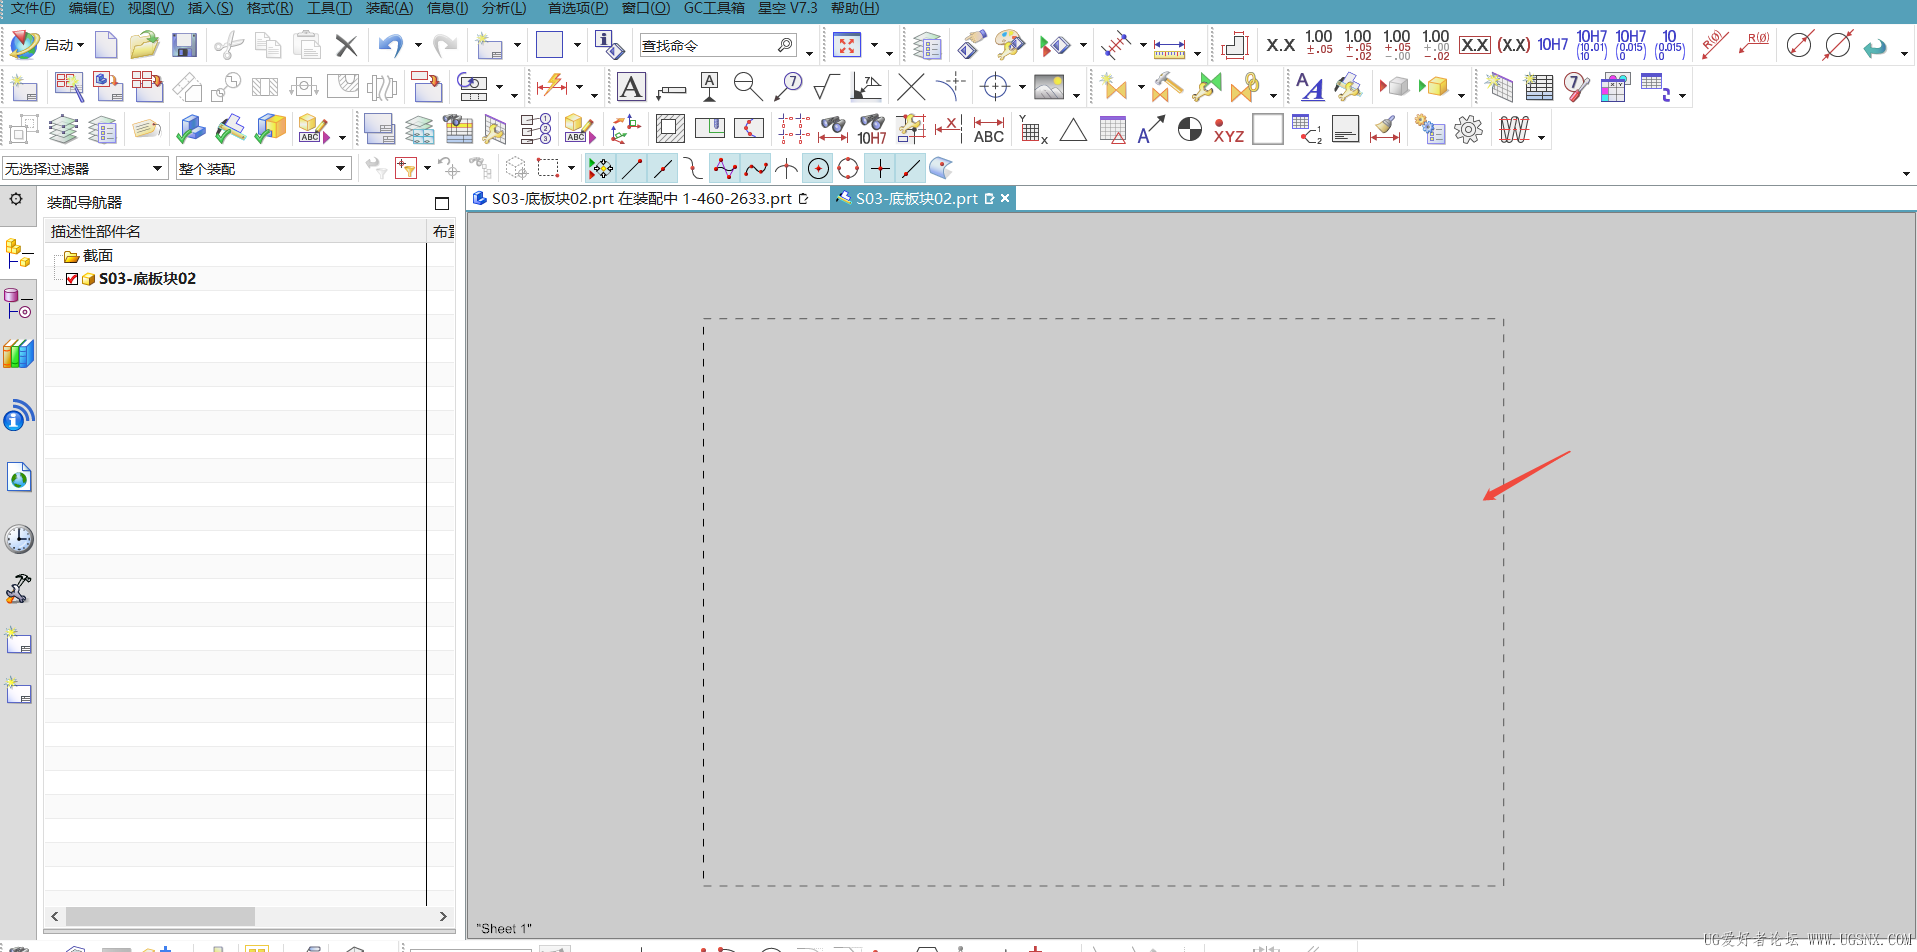Open a file with the folder icon
The width and height of the screenshot is (1917, 952).
[x=144, y=45]
